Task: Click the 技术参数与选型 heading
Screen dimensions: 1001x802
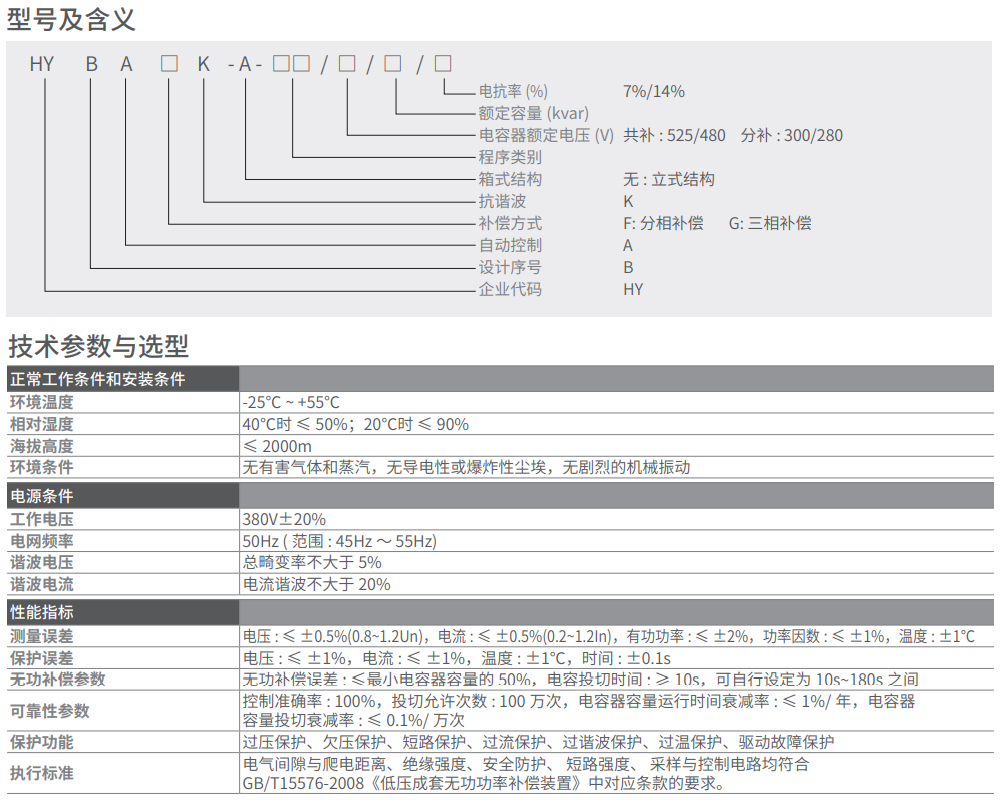Action: click(x=98, y=347)
